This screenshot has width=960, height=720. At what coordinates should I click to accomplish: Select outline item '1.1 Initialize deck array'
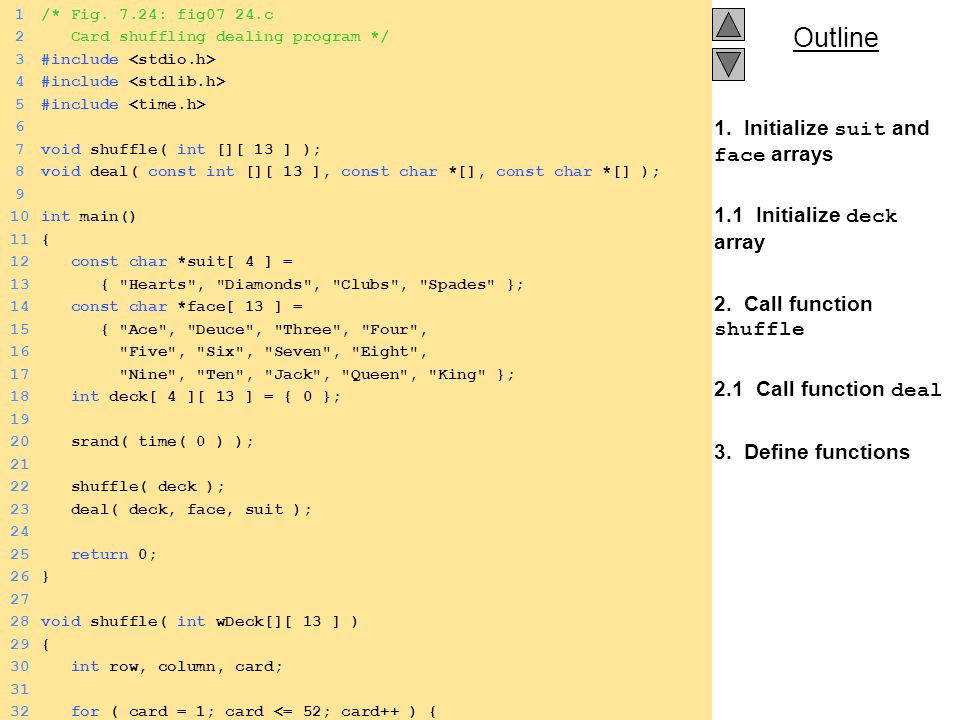(x=806, y=228)
